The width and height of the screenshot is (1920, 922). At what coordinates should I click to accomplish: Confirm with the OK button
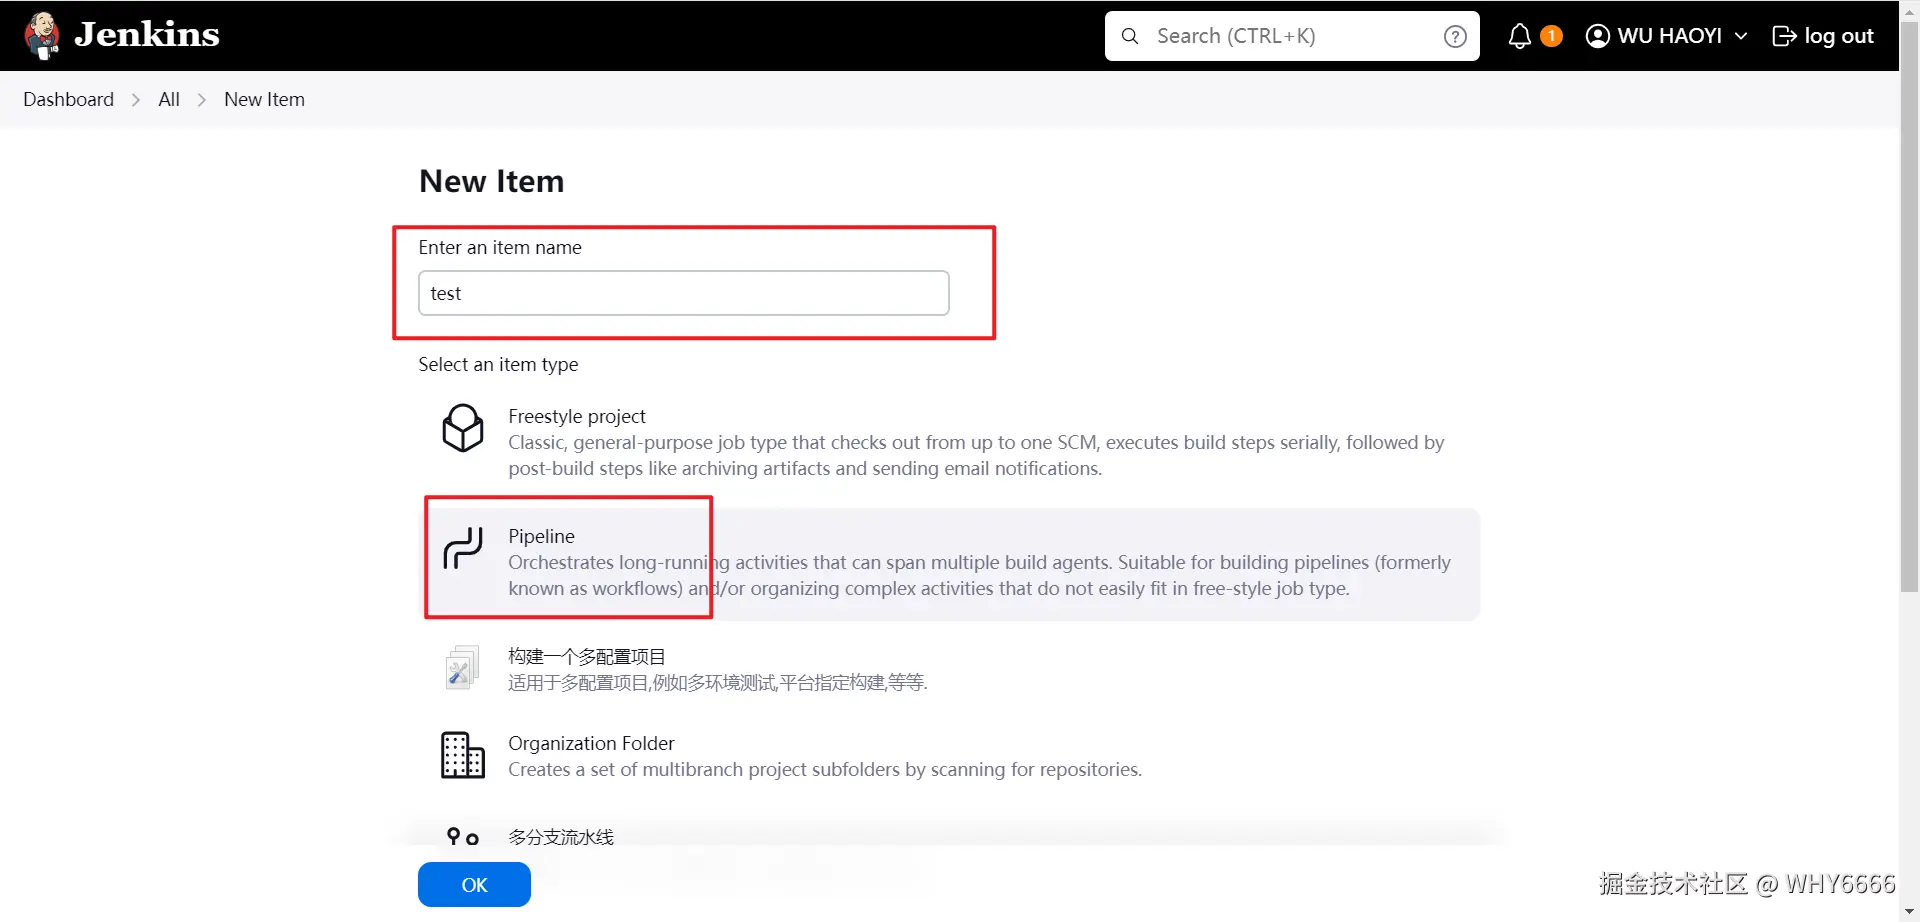(x=474, y=884)
